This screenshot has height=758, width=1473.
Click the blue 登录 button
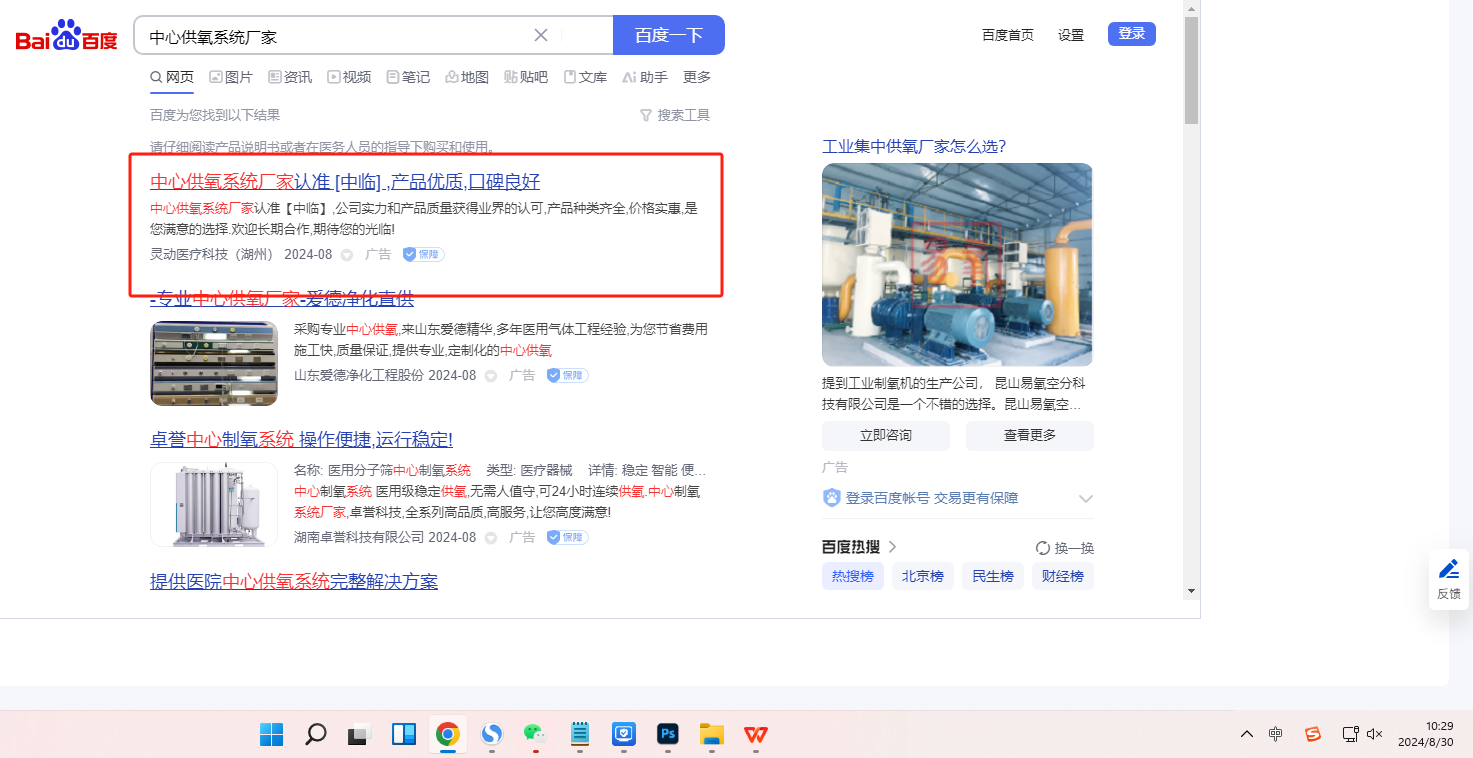coord(1132,34)
